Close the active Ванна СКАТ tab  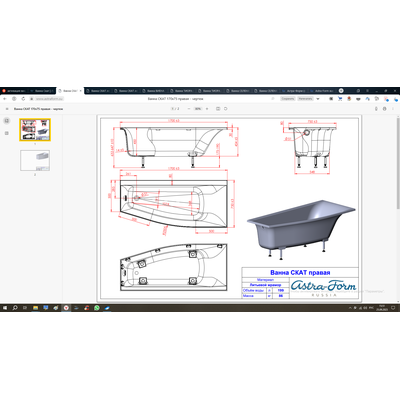pyautogui.click(x=80, y=91)
